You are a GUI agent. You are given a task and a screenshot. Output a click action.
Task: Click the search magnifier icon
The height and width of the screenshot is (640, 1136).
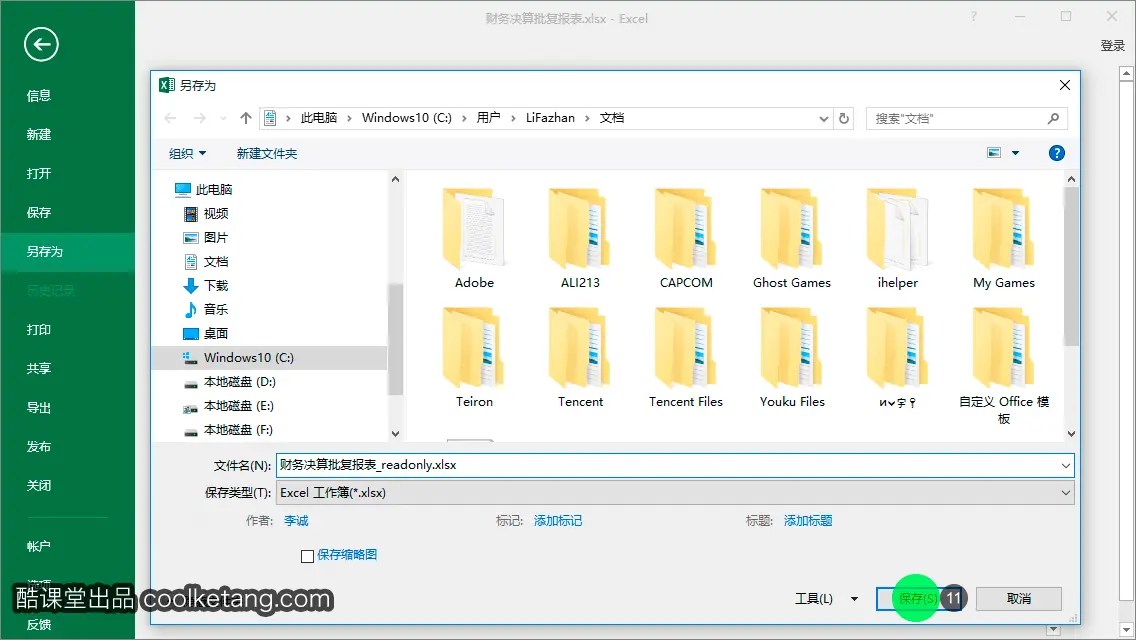[x=1053, y=118]
